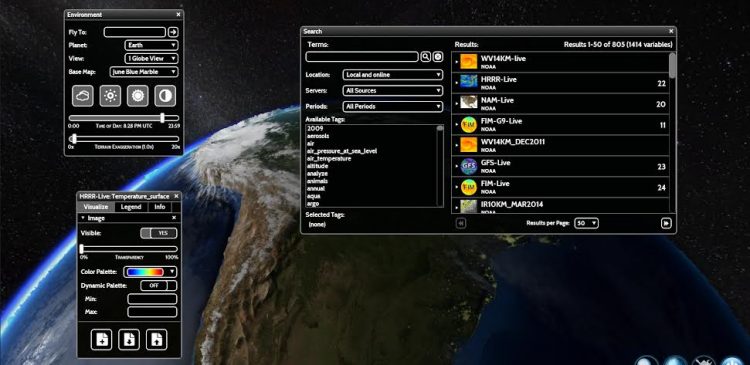Switch to the Legend tab
750x365 pixels.
pyautogui.click(x=131, y=207)
